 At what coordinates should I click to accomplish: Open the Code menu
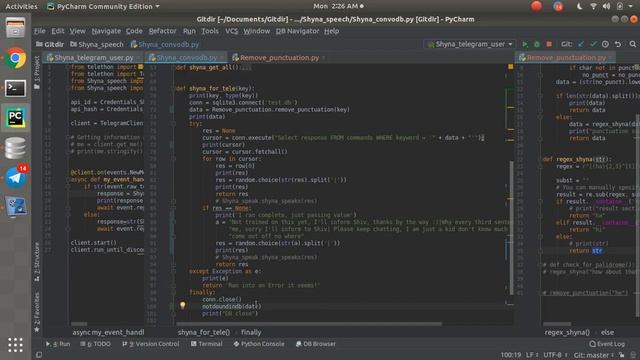(134, 31)
